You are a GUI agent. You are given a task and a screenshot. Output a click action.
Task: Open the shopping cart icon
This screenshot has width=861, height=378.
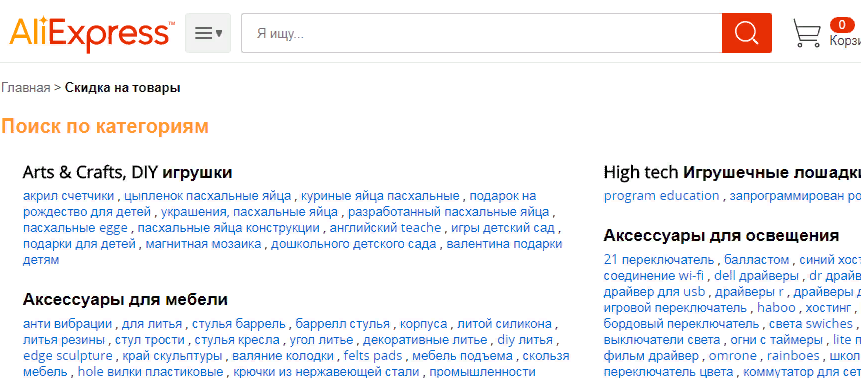pyautogui.click(x=807, y=33)
